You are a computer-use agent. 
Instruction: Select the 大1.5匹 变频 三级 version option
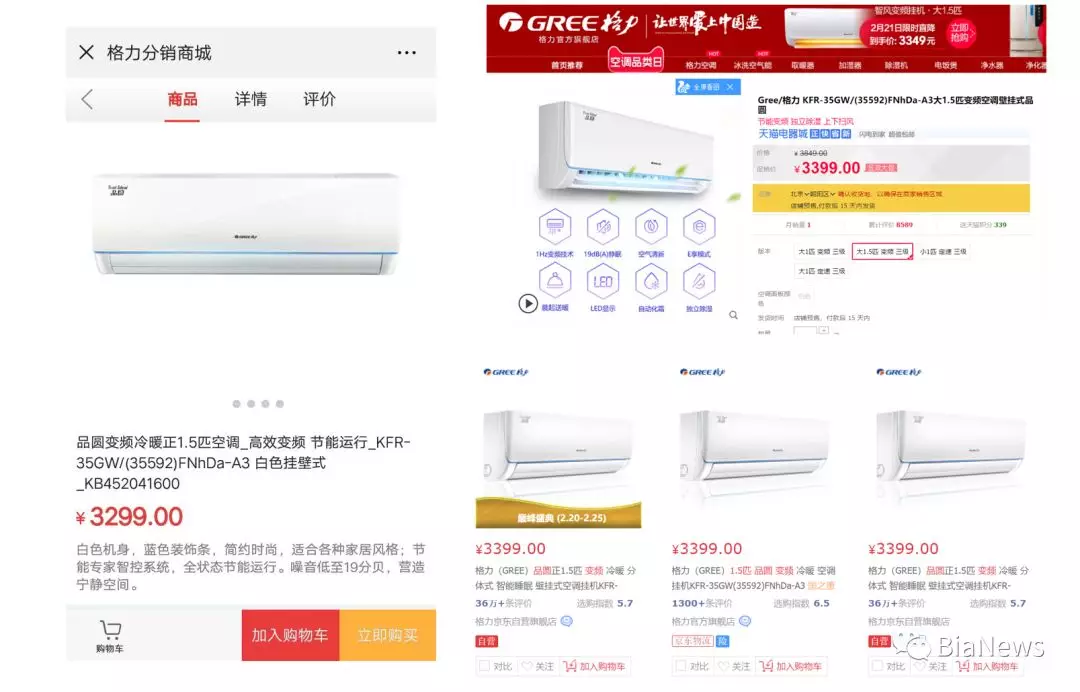point(882,251)
